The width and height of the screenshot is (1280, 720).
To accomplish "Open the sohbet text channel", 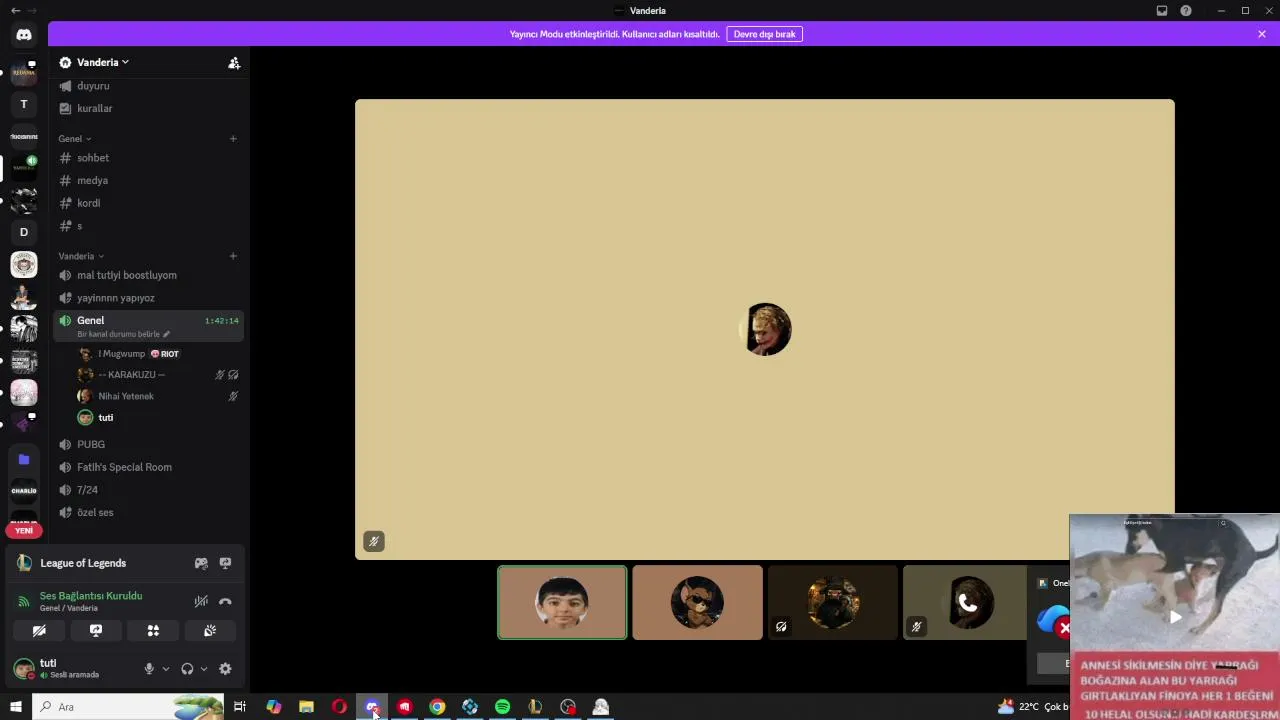I will [148, 158].
